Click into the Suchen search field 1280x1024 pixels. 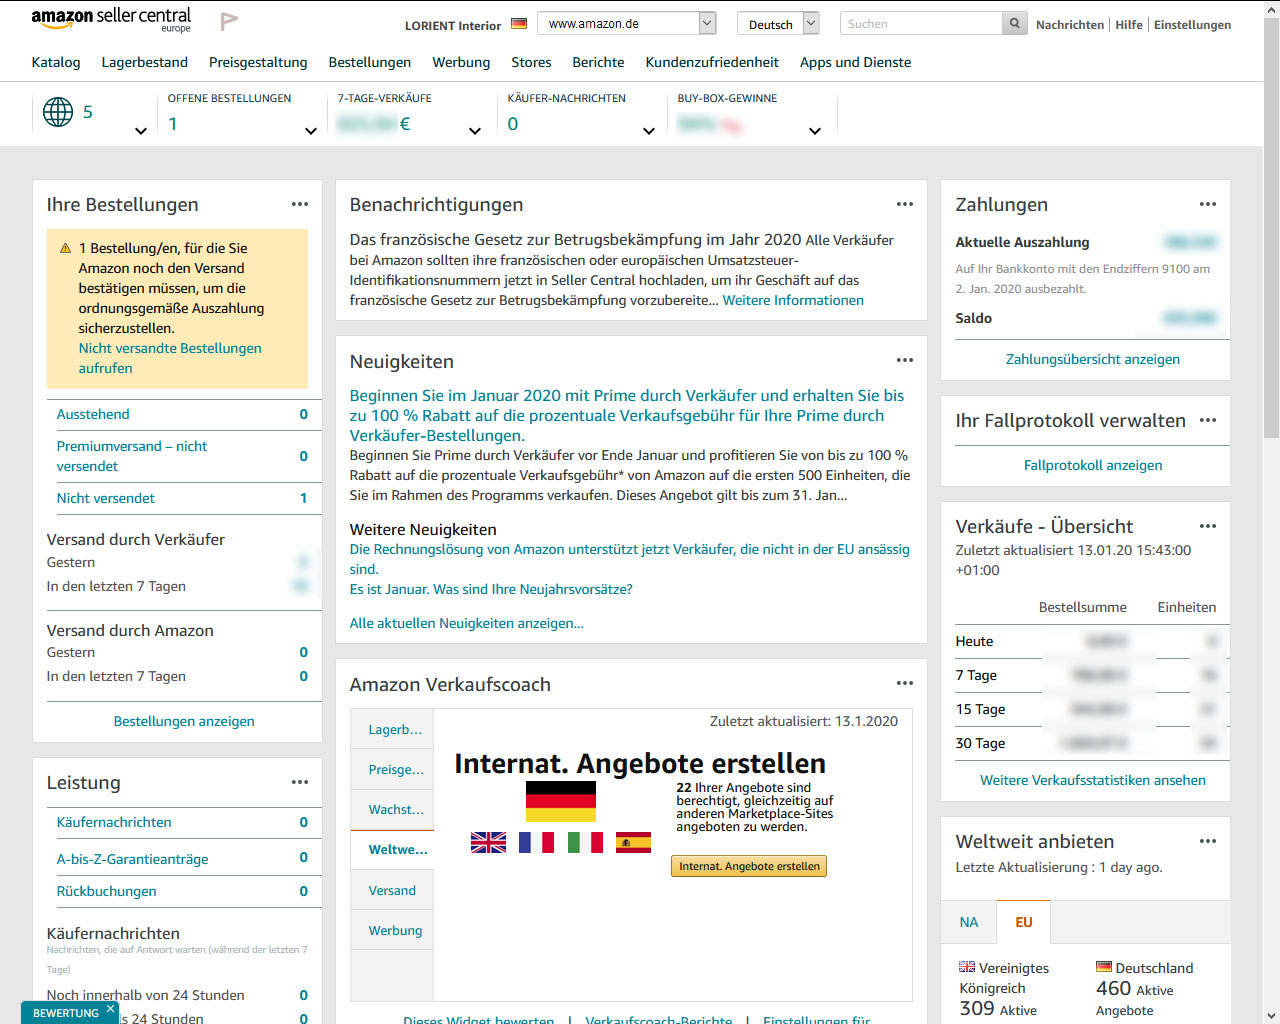pyautogui.click(x=920, y=24)
